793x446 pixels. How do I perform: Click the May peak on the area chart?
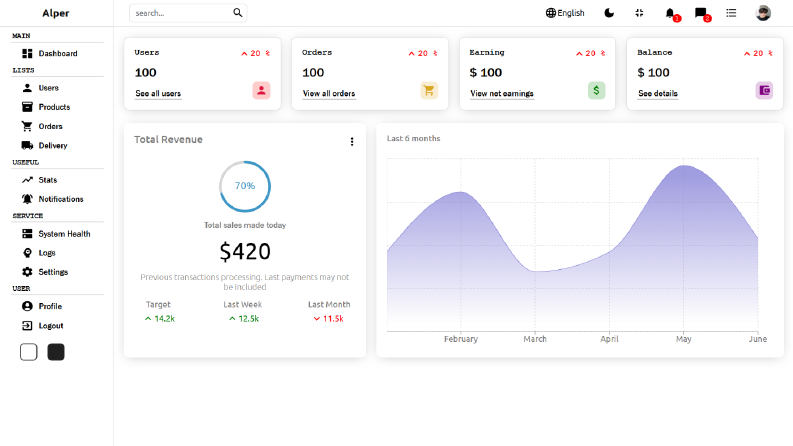tap(684, 166)
